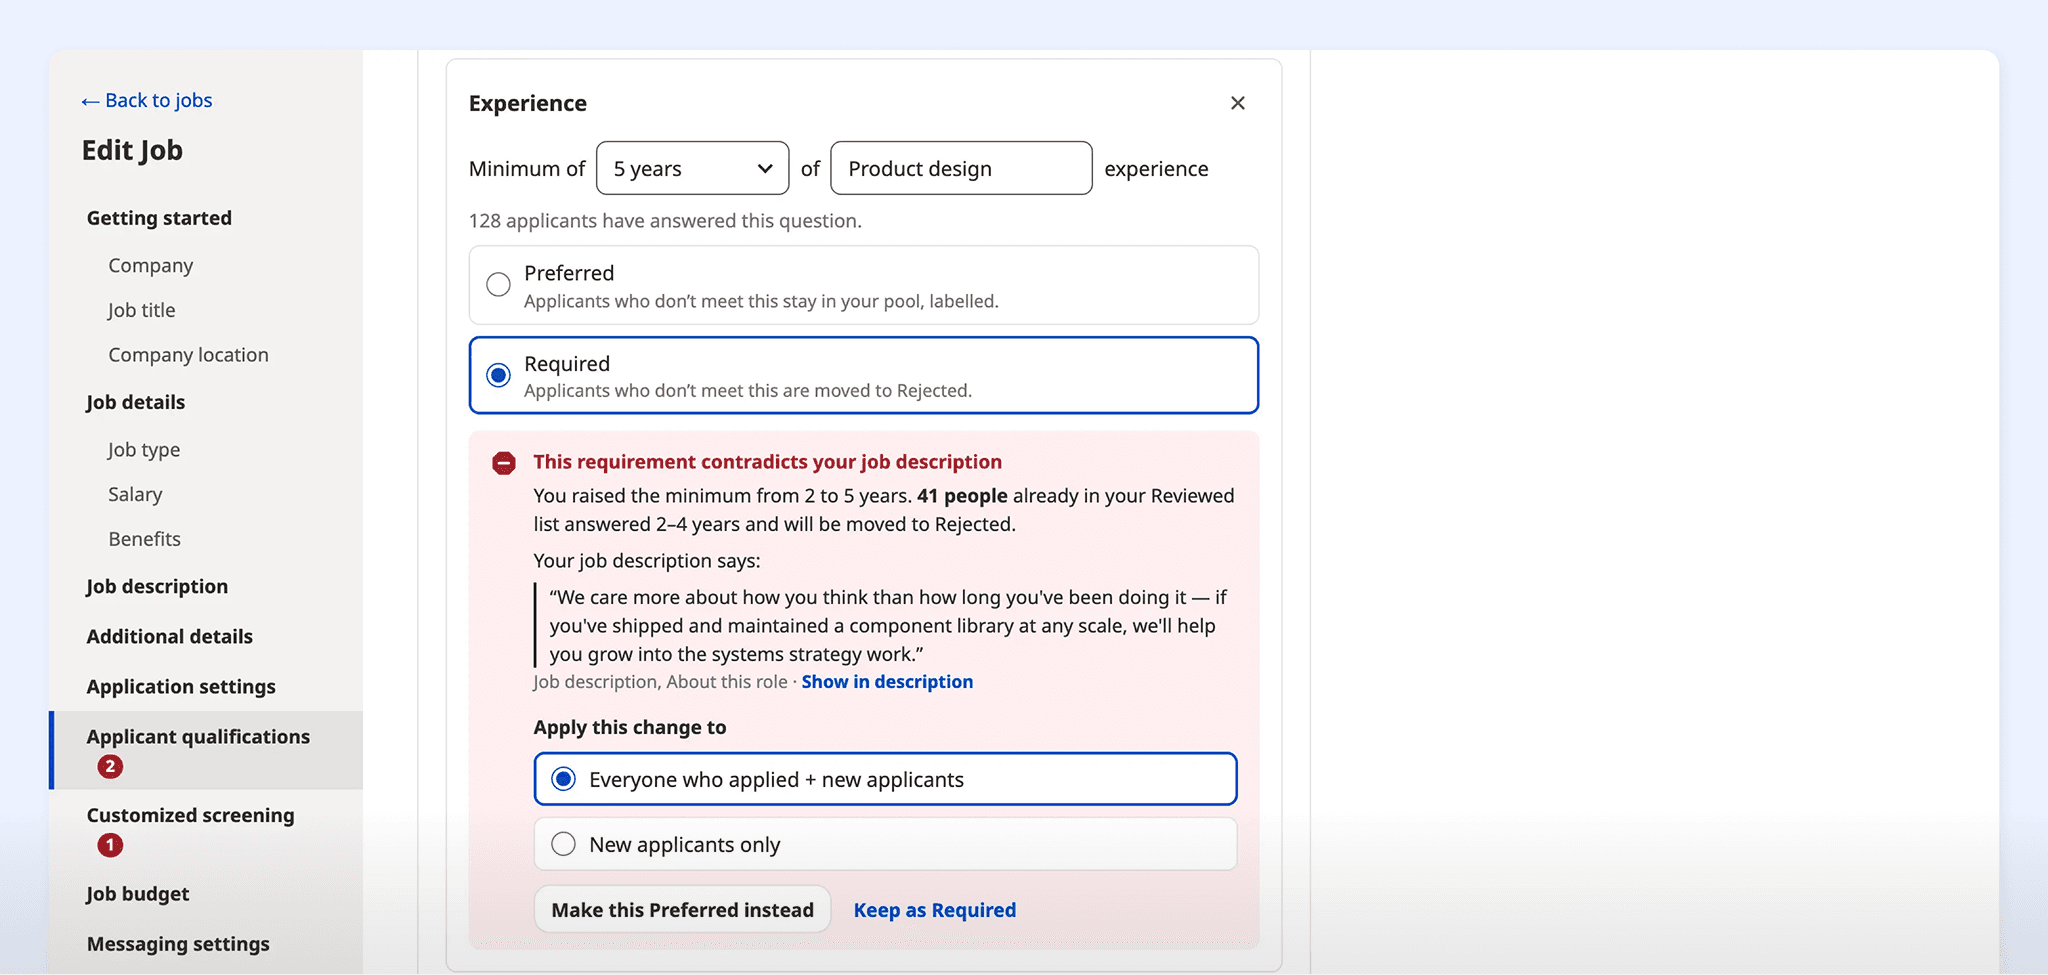Open Job description in the sidebar
The height and width of the screenshot is (975, 2048).
pyautogui.click(x=157, y=586)
